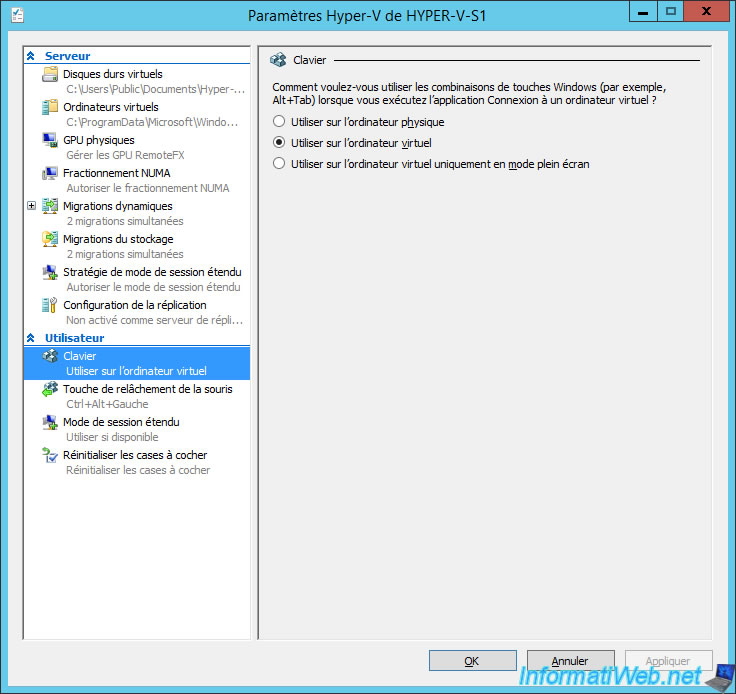Click Autoriser le fractionnement NUMA text

point(148,188)
